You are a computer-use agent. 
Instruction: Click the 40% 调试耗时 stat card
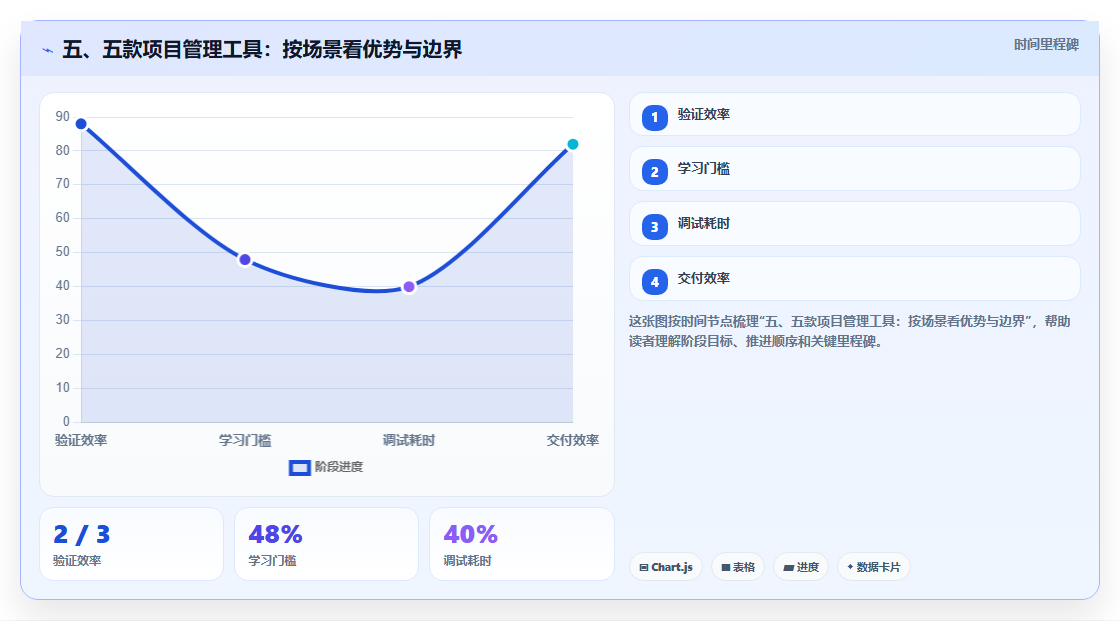pyautogui.click(x=521, y=544)
